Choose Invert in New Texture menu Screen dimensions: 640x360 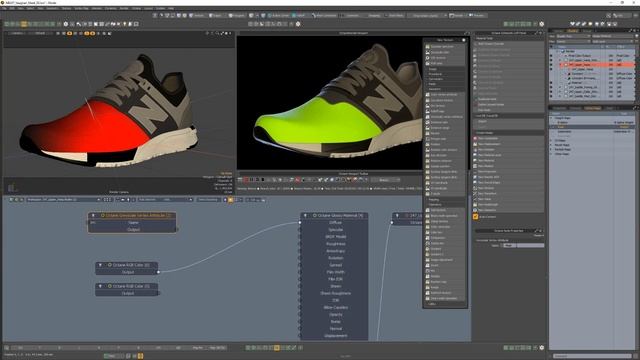tap(444, 265)
